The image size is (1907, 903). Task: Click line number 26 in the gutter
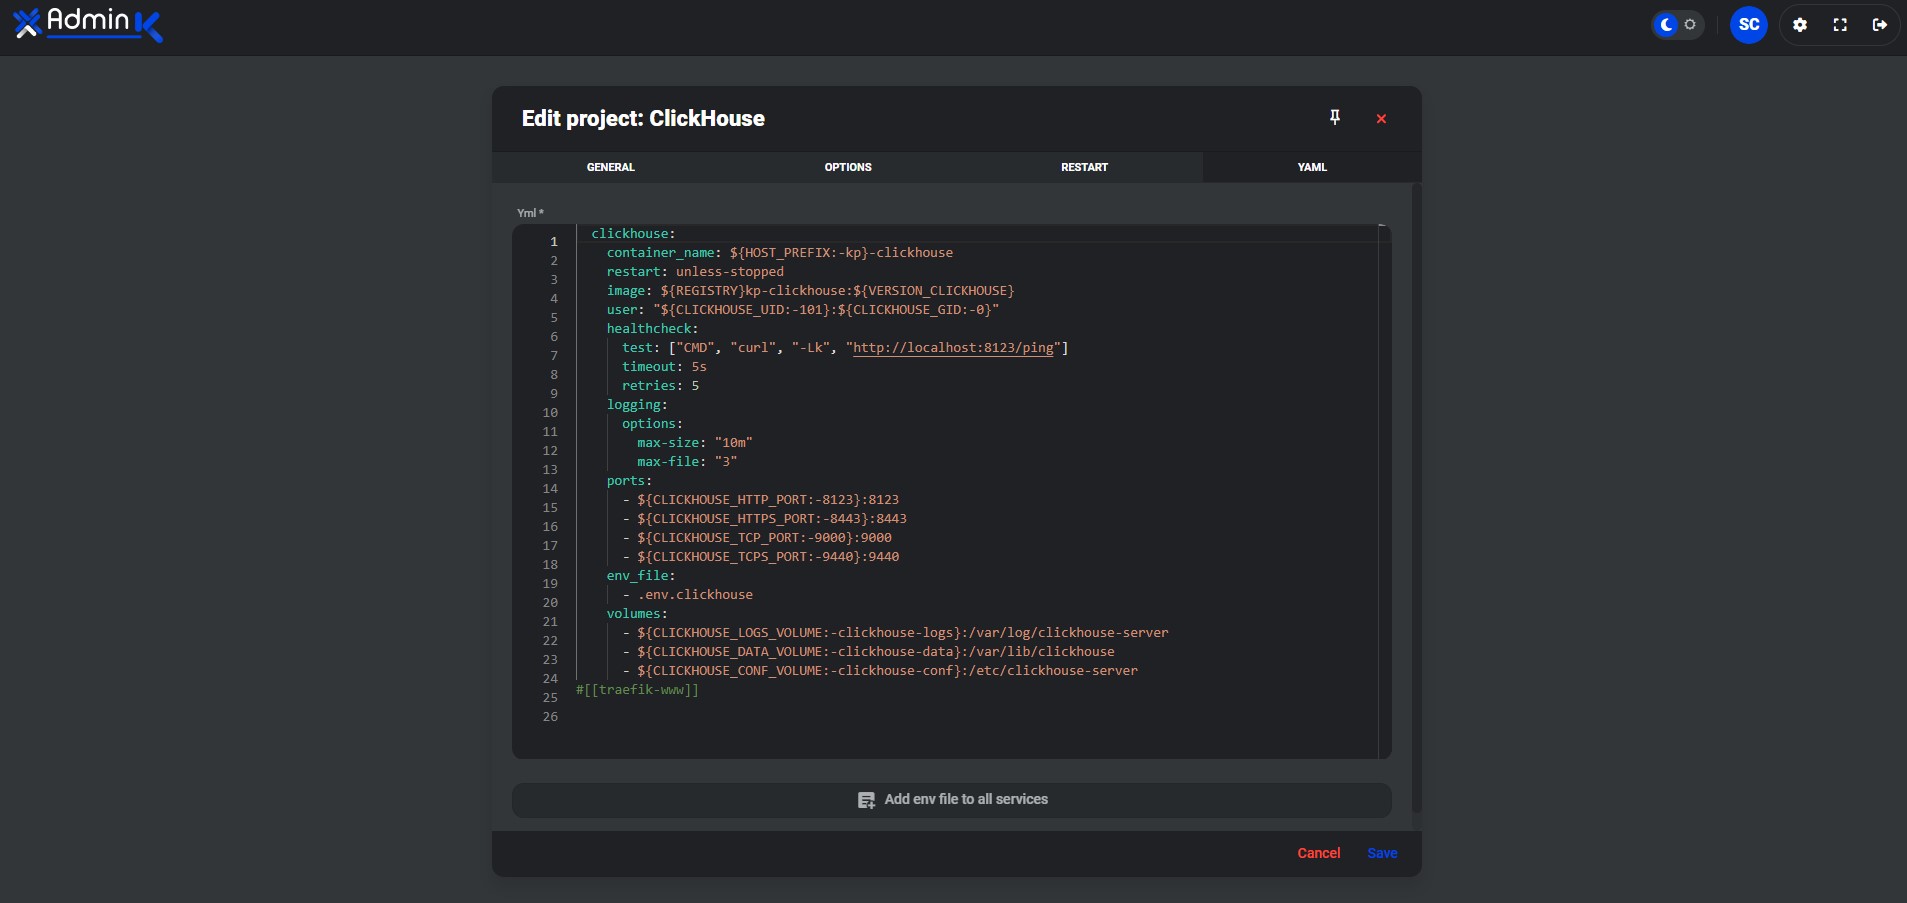coord(550,717)
